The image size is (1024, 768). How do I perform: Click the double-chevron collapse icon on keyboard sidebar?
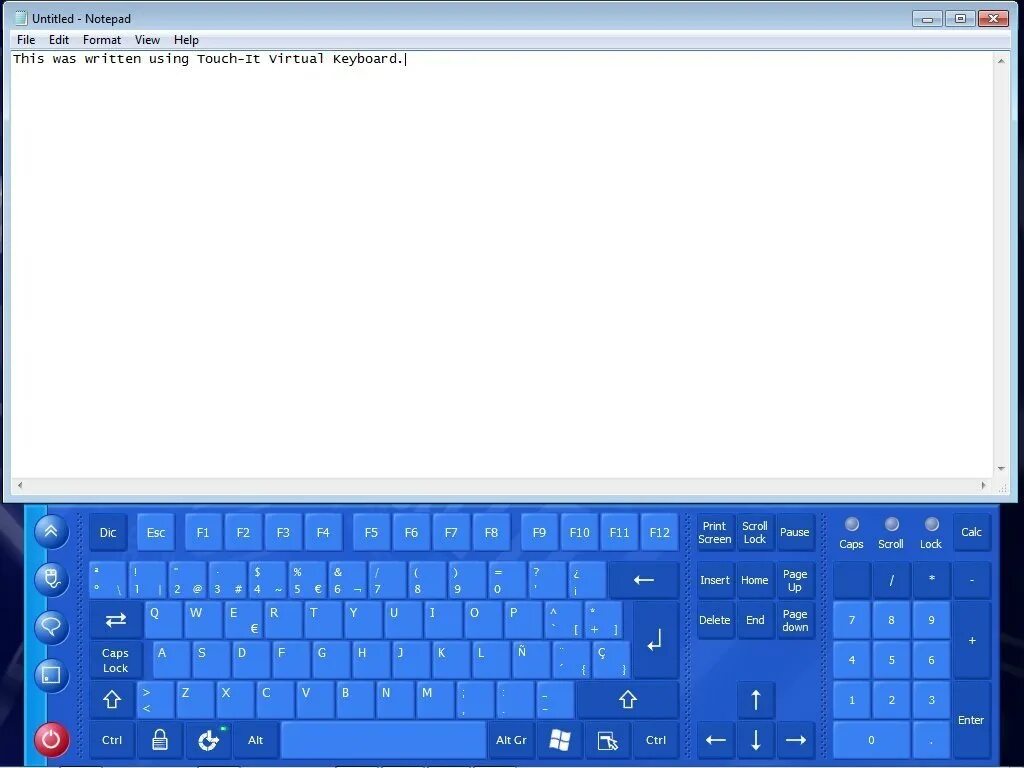[x=51, y=532]
